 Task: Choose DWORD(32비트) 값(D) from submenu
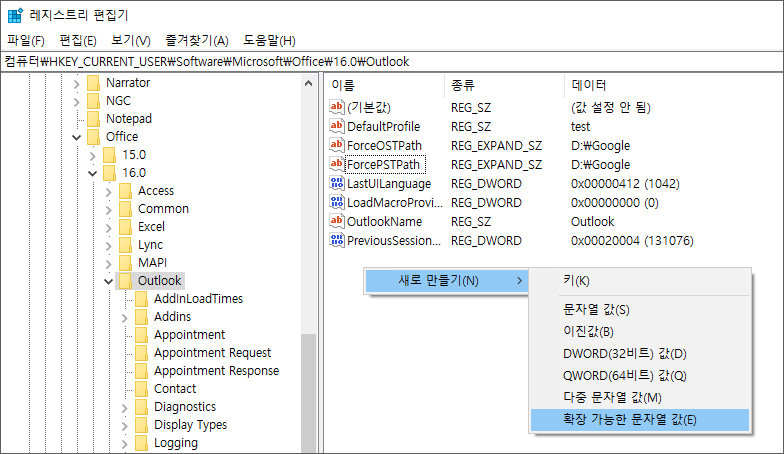640,354
